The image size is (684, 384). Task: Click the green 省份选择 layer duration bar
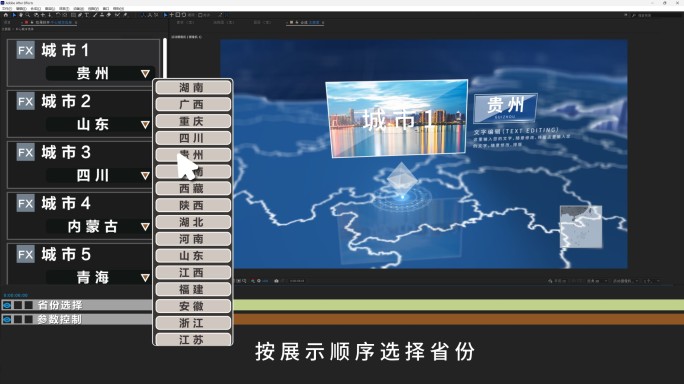tap(458, 305)
